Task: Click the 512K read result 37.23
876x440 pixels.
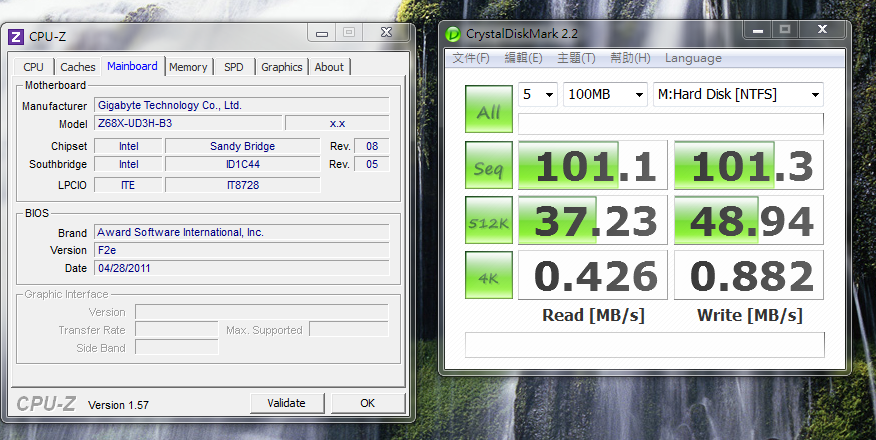Action: [x=593, y=220]
